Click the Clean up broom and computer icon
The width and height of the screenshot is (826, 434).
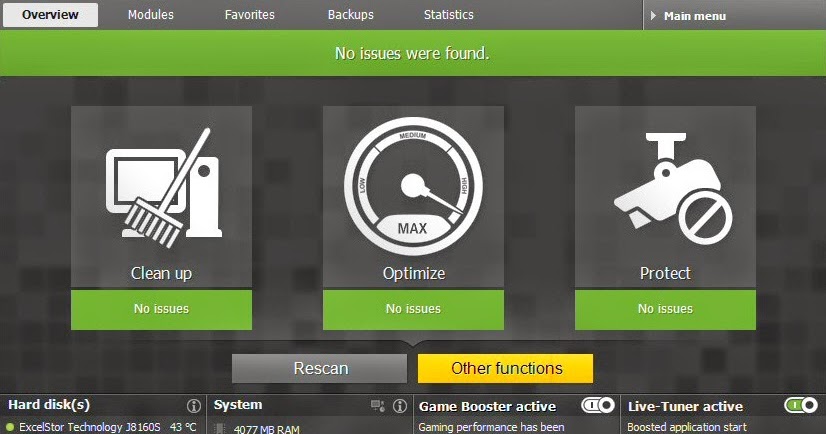163,188
